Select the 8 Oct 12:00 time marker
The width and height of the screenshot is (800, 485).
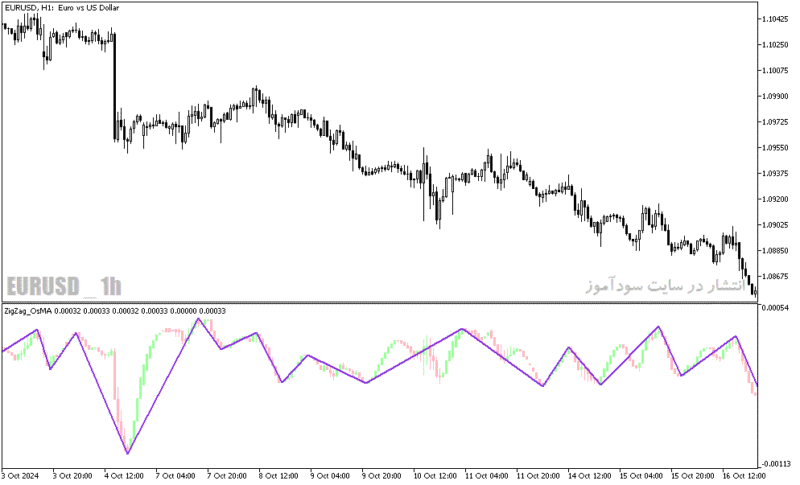point(279,476)
